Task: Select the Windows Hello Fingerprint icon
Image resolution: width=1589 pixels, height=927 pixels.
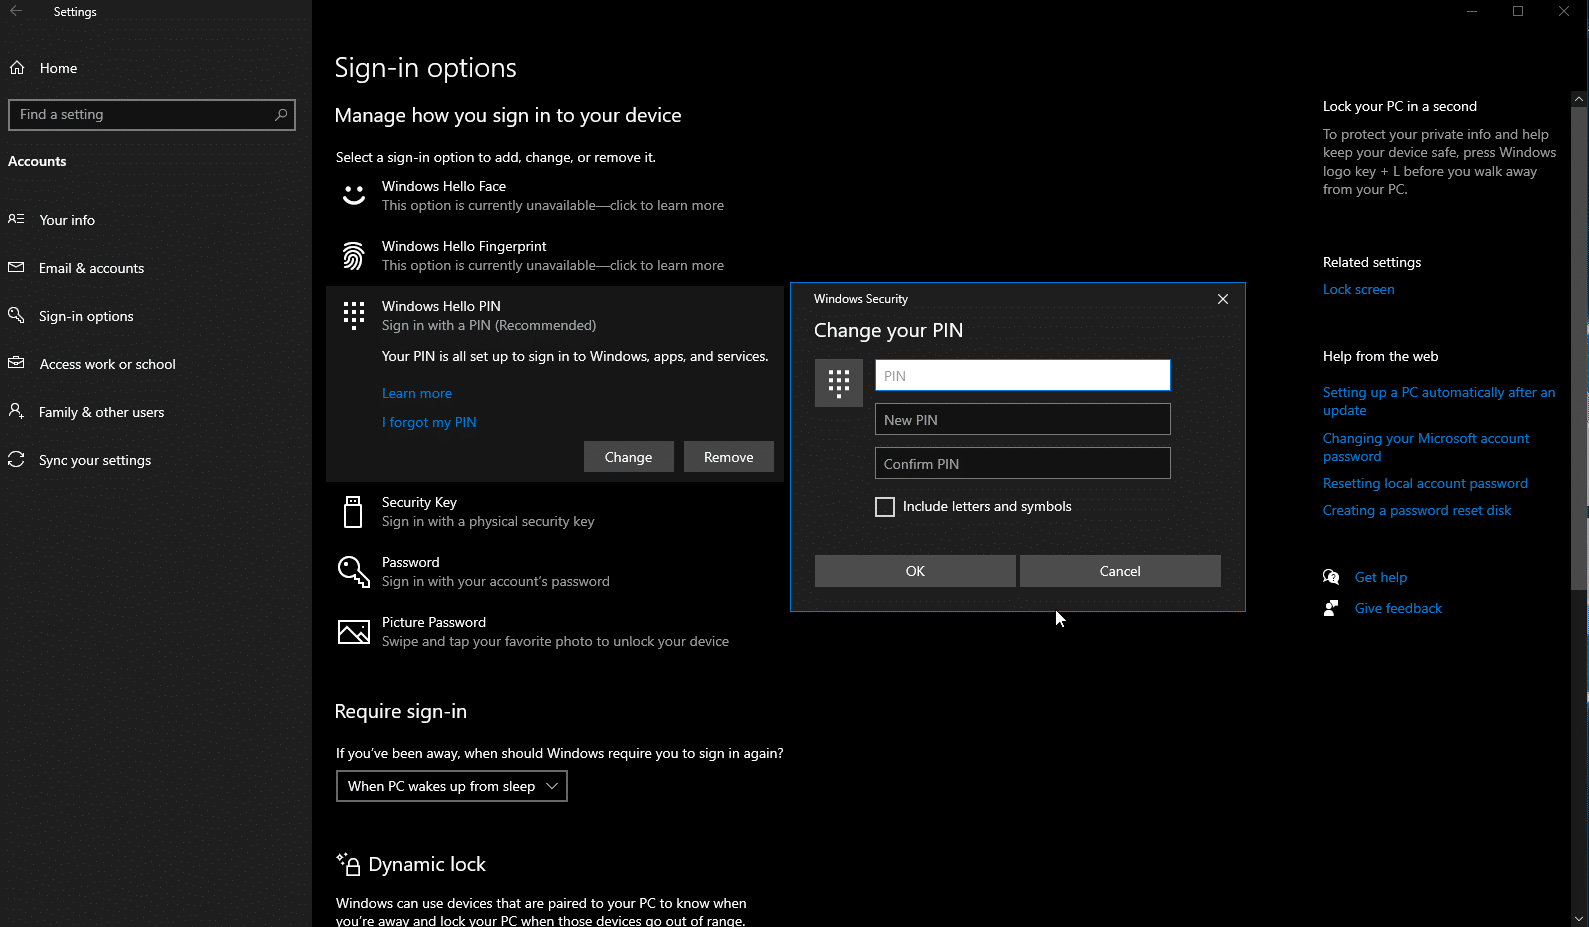Action: pyautogui.click(x=354, y=256)
